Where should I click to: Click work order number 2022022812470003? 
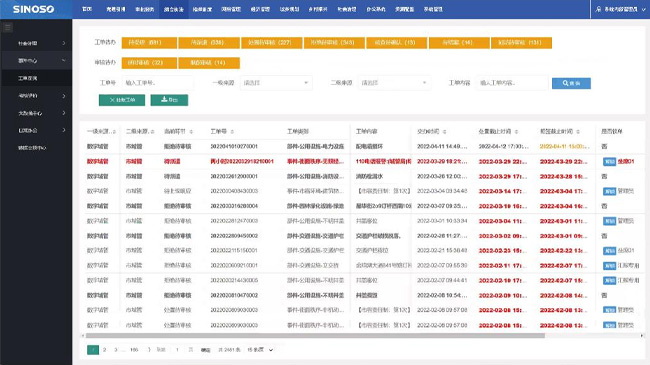tap(234, 221)
